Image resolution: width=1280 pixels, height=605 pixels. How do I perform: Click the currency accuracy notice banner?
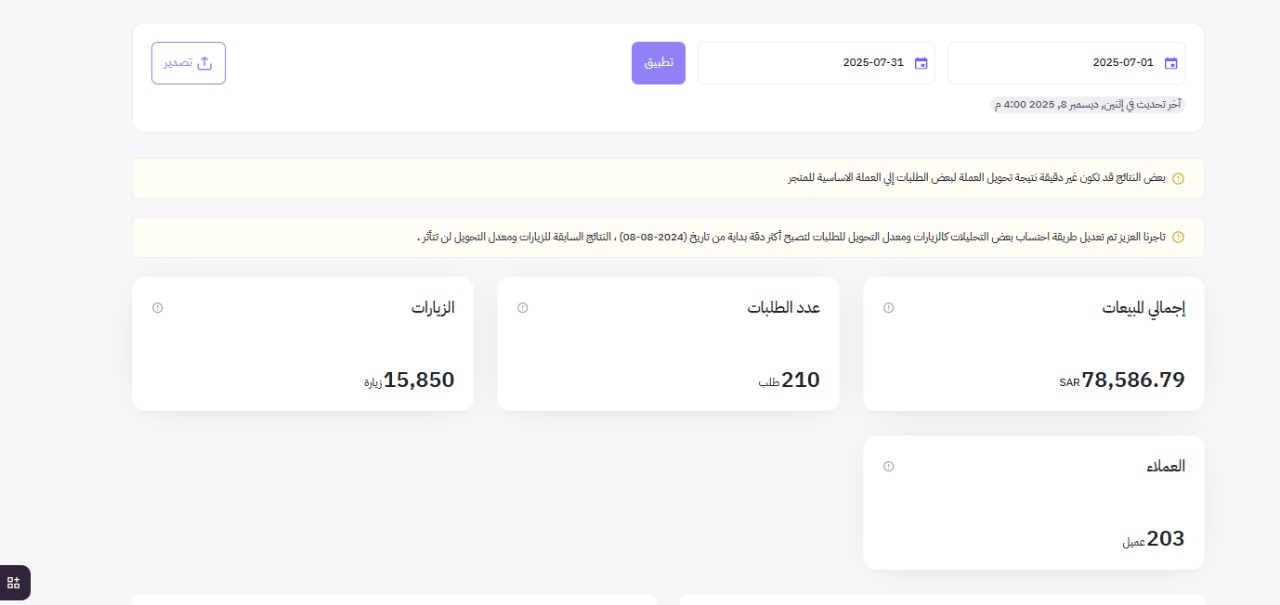click(x=668, y=178)
